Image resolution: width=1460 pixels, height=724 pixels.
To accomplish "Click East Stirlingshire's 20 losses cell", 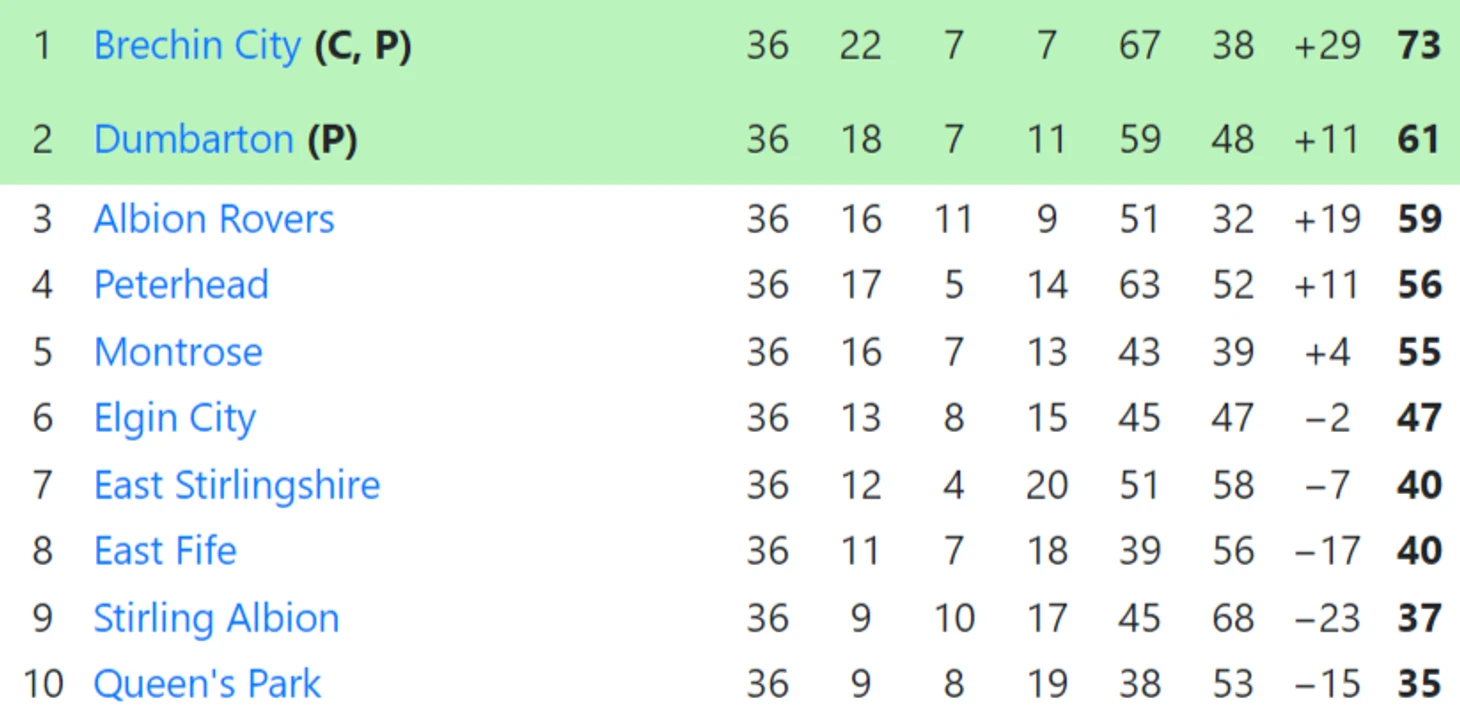I will click(x=1046, y=485).
